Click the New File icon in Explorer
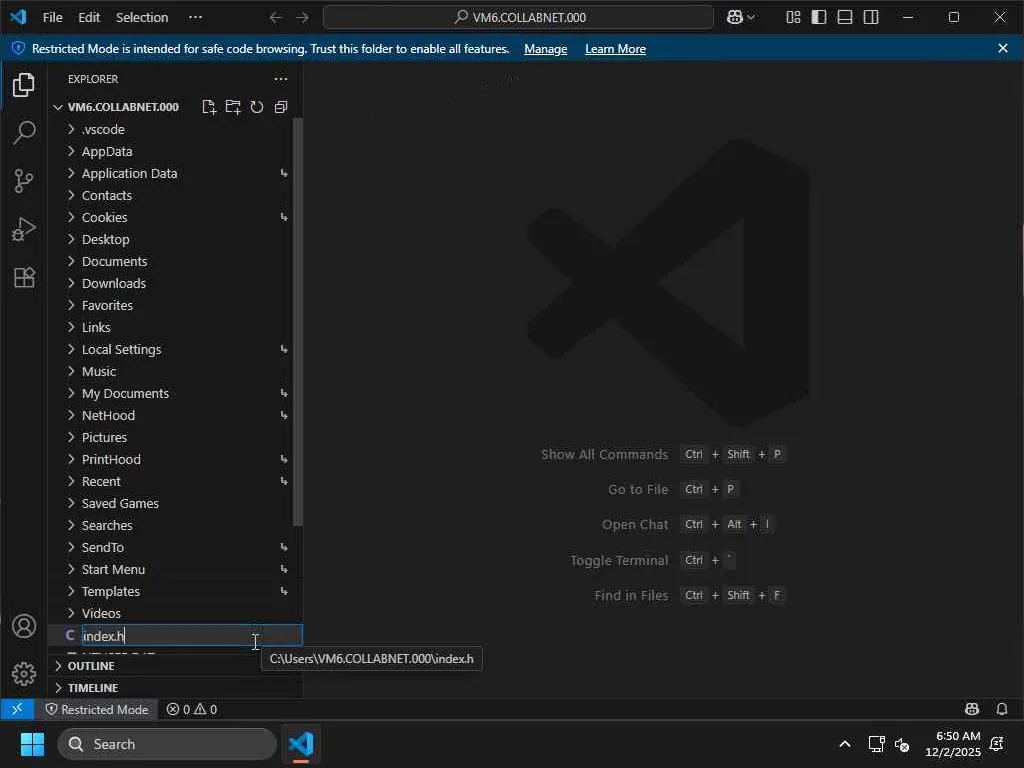Viewport: 1024px width, 768px height. point(209,107)
